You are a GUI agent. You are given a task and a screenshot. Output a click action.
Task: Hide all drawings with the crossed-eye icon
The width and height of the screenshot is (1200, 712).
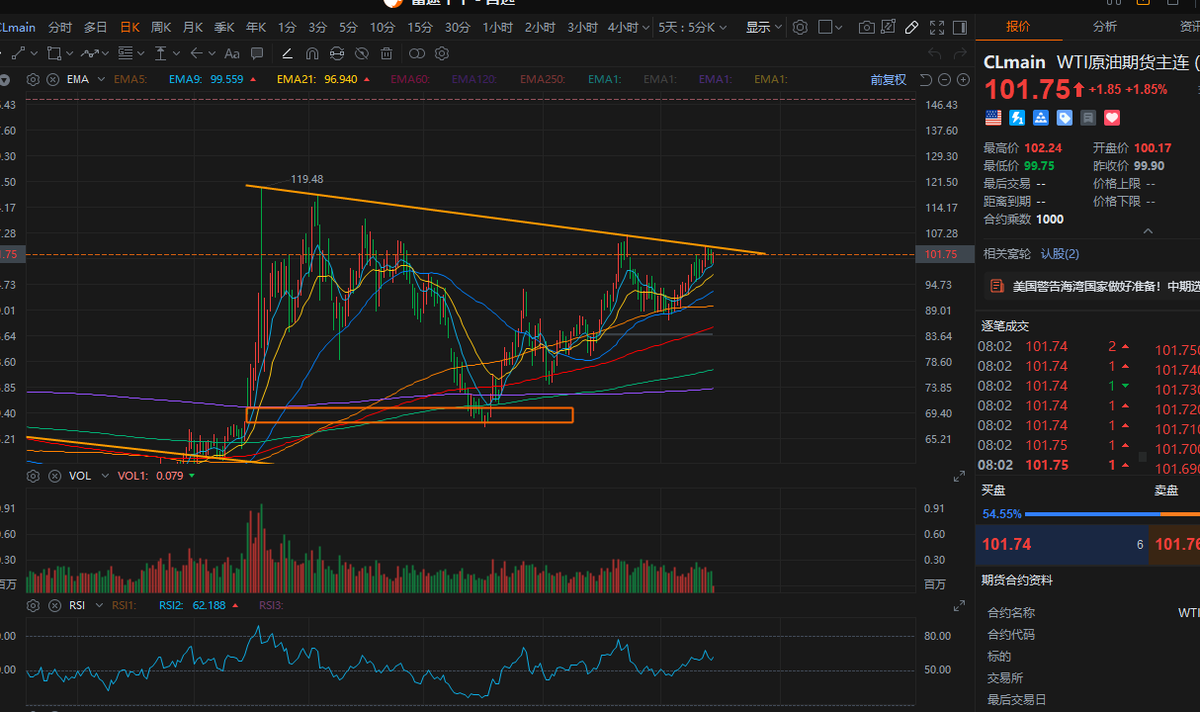tap(361, 53)
